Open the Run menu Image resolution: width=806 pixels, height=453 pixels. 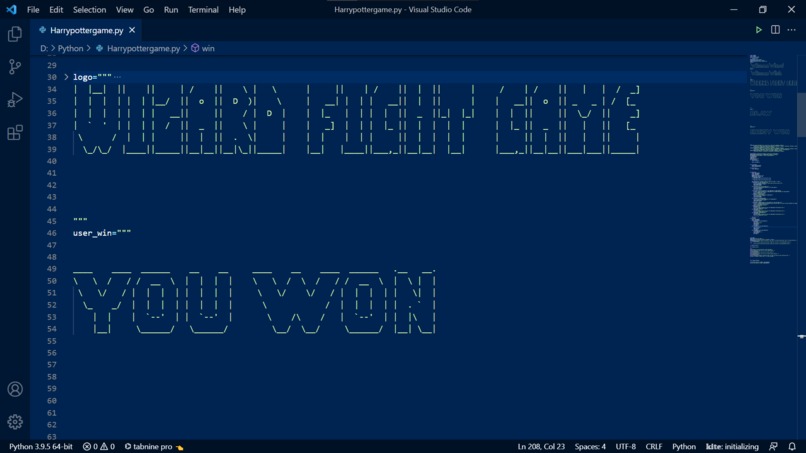pyautogui.click(x=171, y=9)
